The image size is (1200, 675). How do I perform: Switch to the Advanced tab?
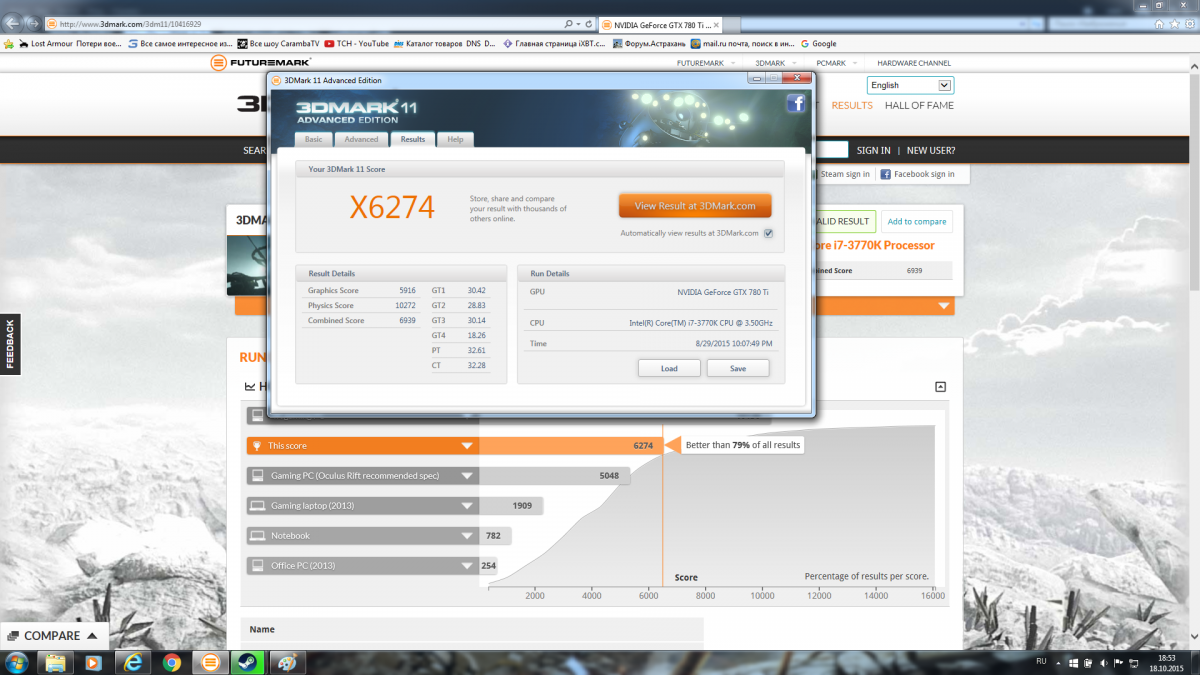pyautogui.click(x=361, y=140)
